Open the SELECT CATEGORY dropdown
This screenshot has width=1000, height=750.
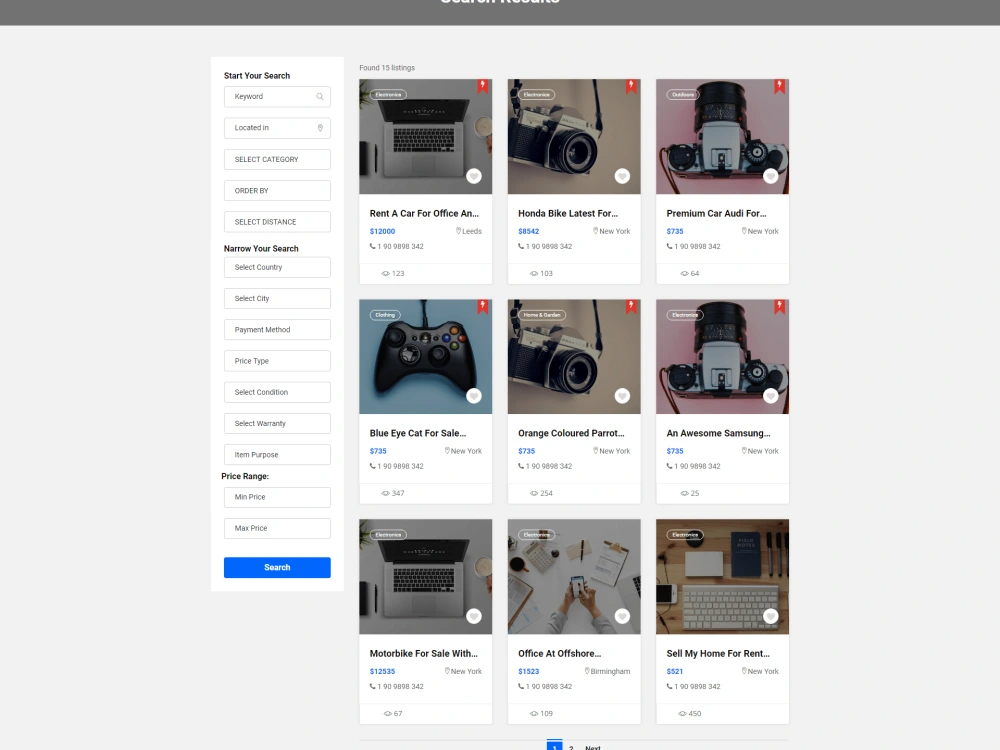pos(277,159)
